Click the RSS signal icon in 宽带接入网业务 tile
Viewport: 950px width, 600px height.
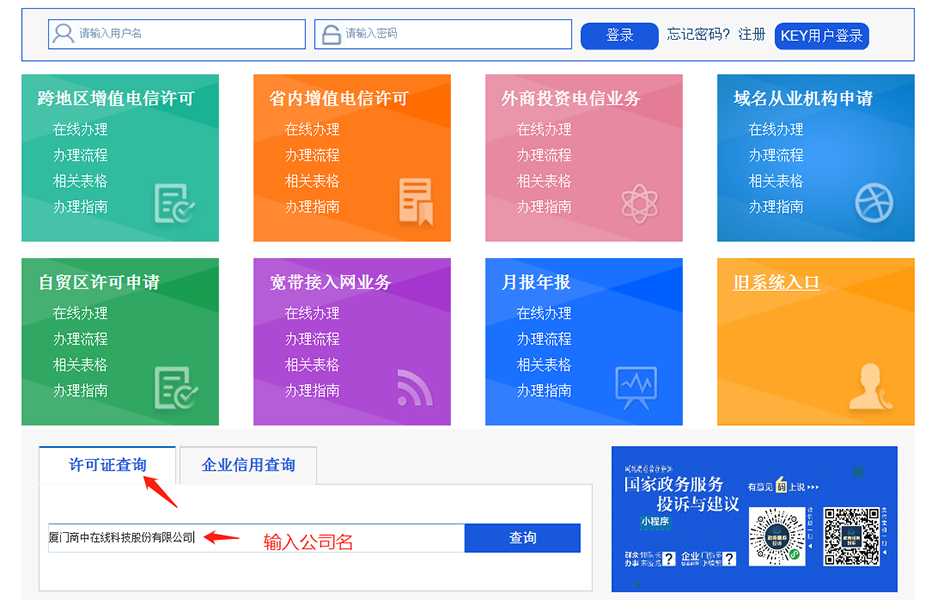click(x=414, y=387)
